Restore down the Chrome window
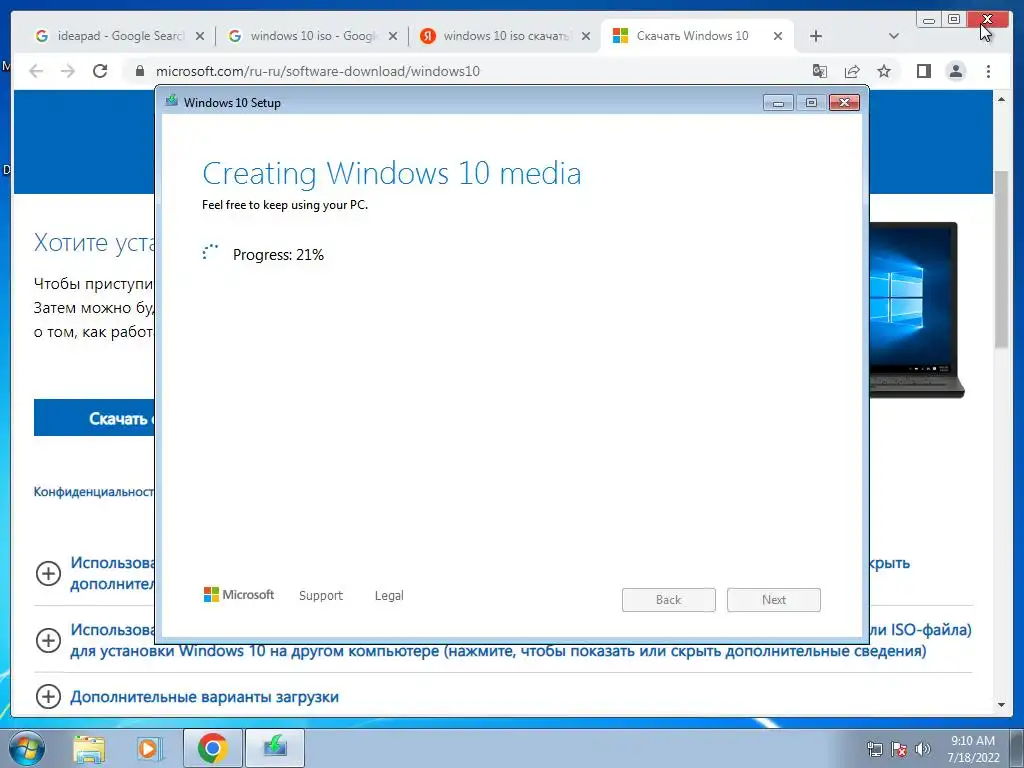The height and width of the screenshot is (768, 1024). (x=953, y=20)
